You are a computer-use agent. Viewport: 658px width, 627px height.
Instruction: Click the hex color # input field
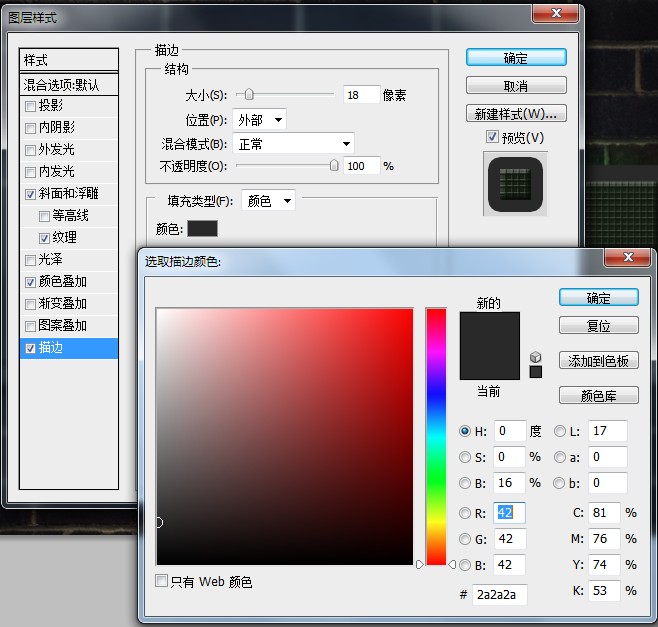(x=499, y=594)
